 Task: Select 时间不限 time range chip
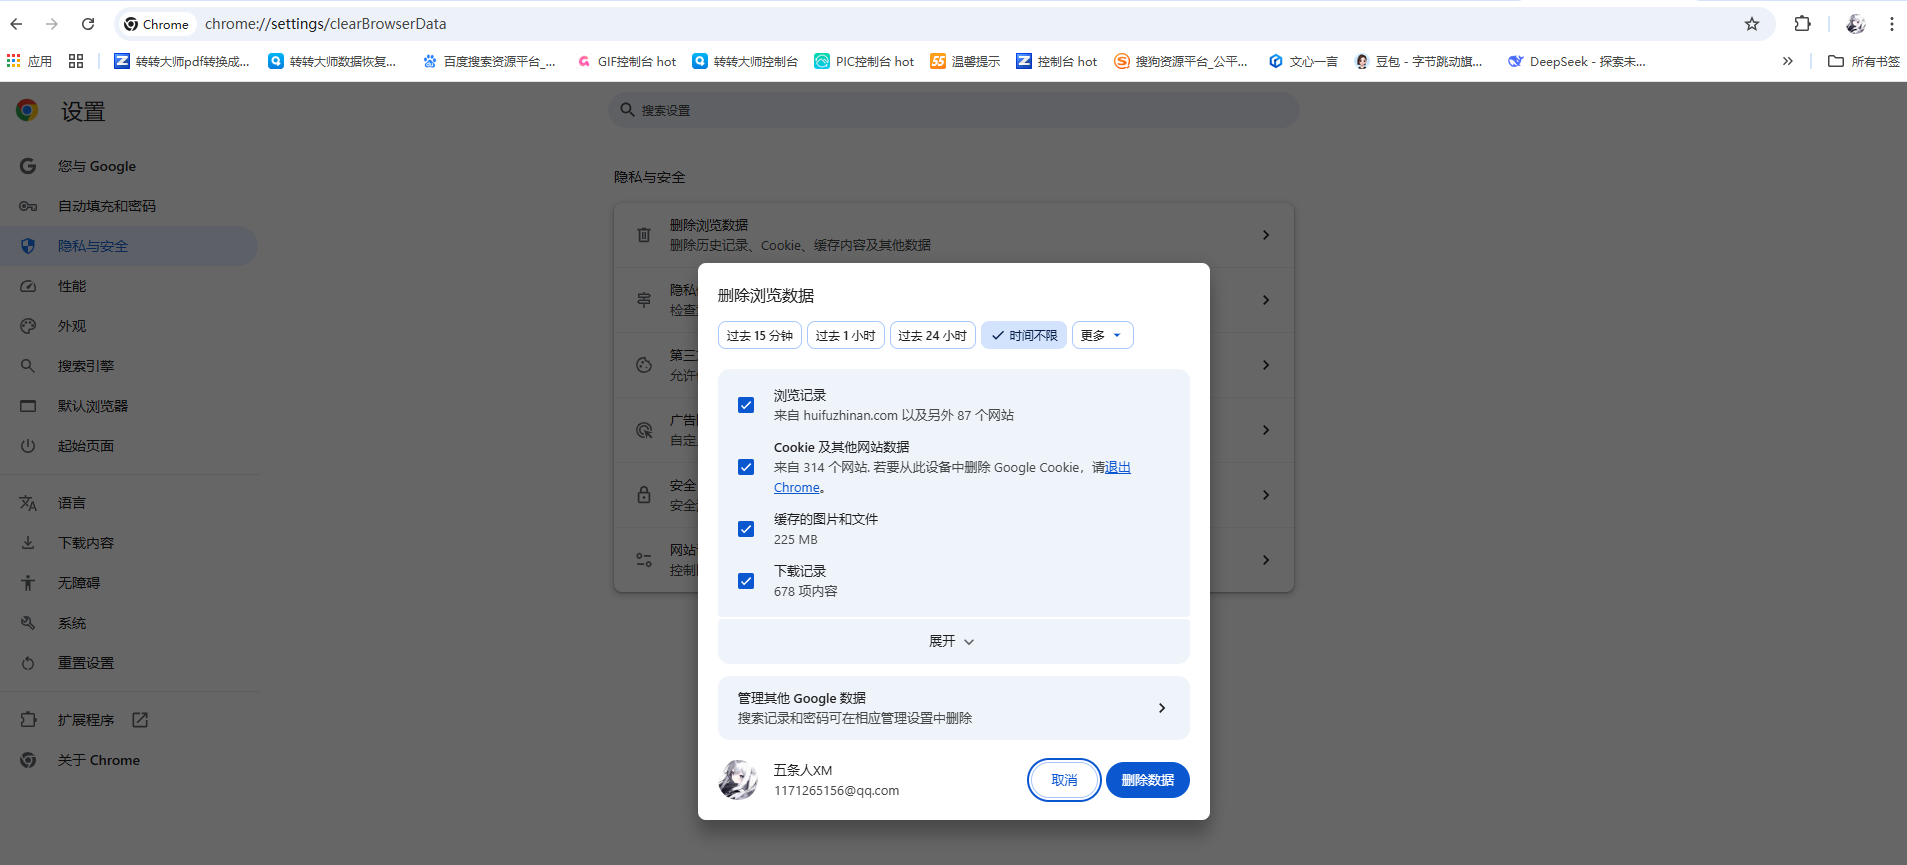[1024, 336]
